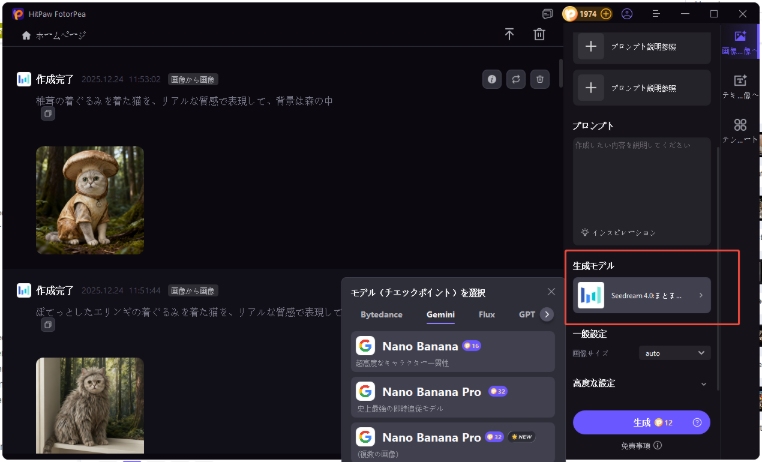The width and height of the screenshot is (762, 462).
Task: Expand the 高度な設定 section
Action: pos(641,383)
